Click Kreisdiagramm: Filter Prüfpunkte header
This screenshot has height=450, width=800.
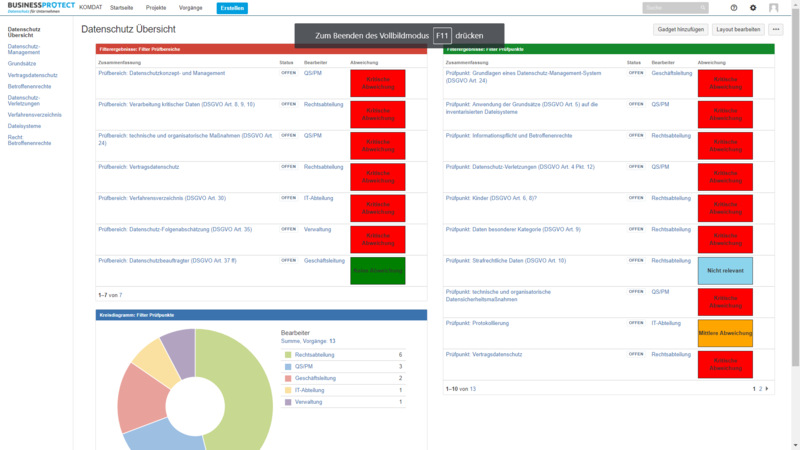(x=261, y=315)
